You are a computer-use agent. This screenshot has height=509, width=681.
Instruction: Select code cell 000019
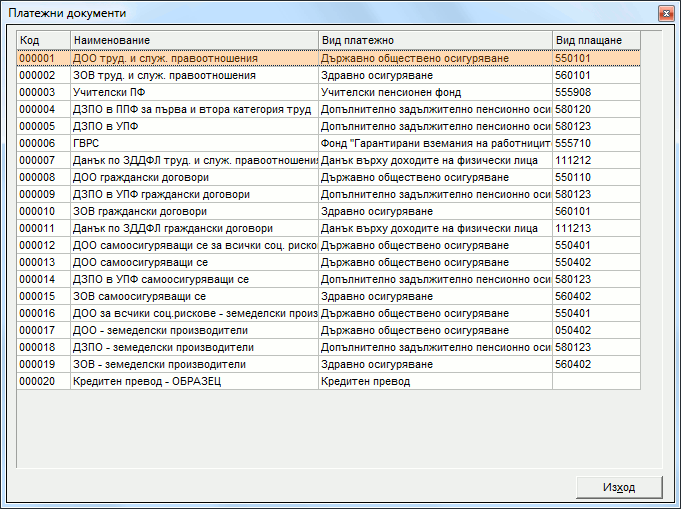click(43, 364)
